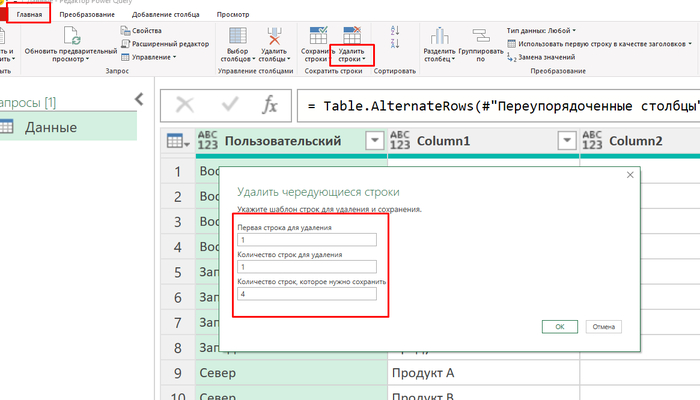Viewport: 700px width, 400px height.
Task: Open the Удалить строки menu
Action: point(351,54)
